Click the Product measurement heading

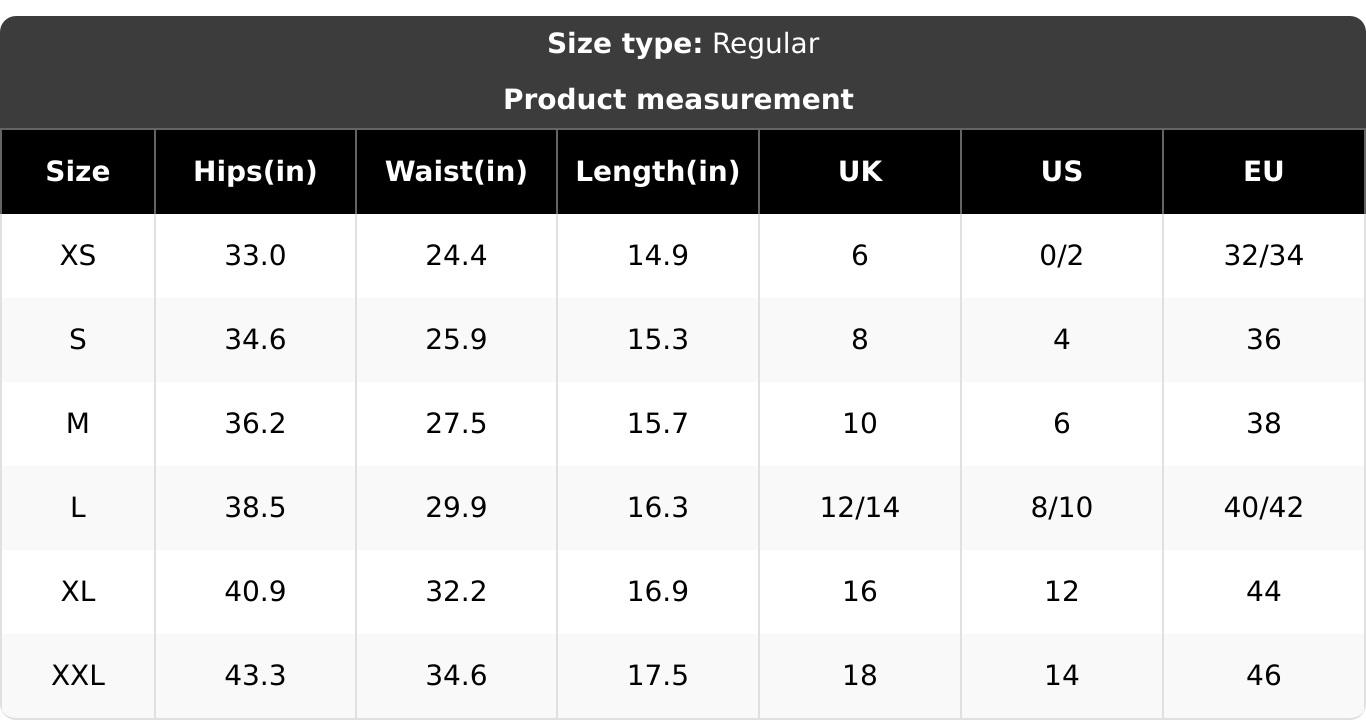pyautogui.click(x=678, y=100)
